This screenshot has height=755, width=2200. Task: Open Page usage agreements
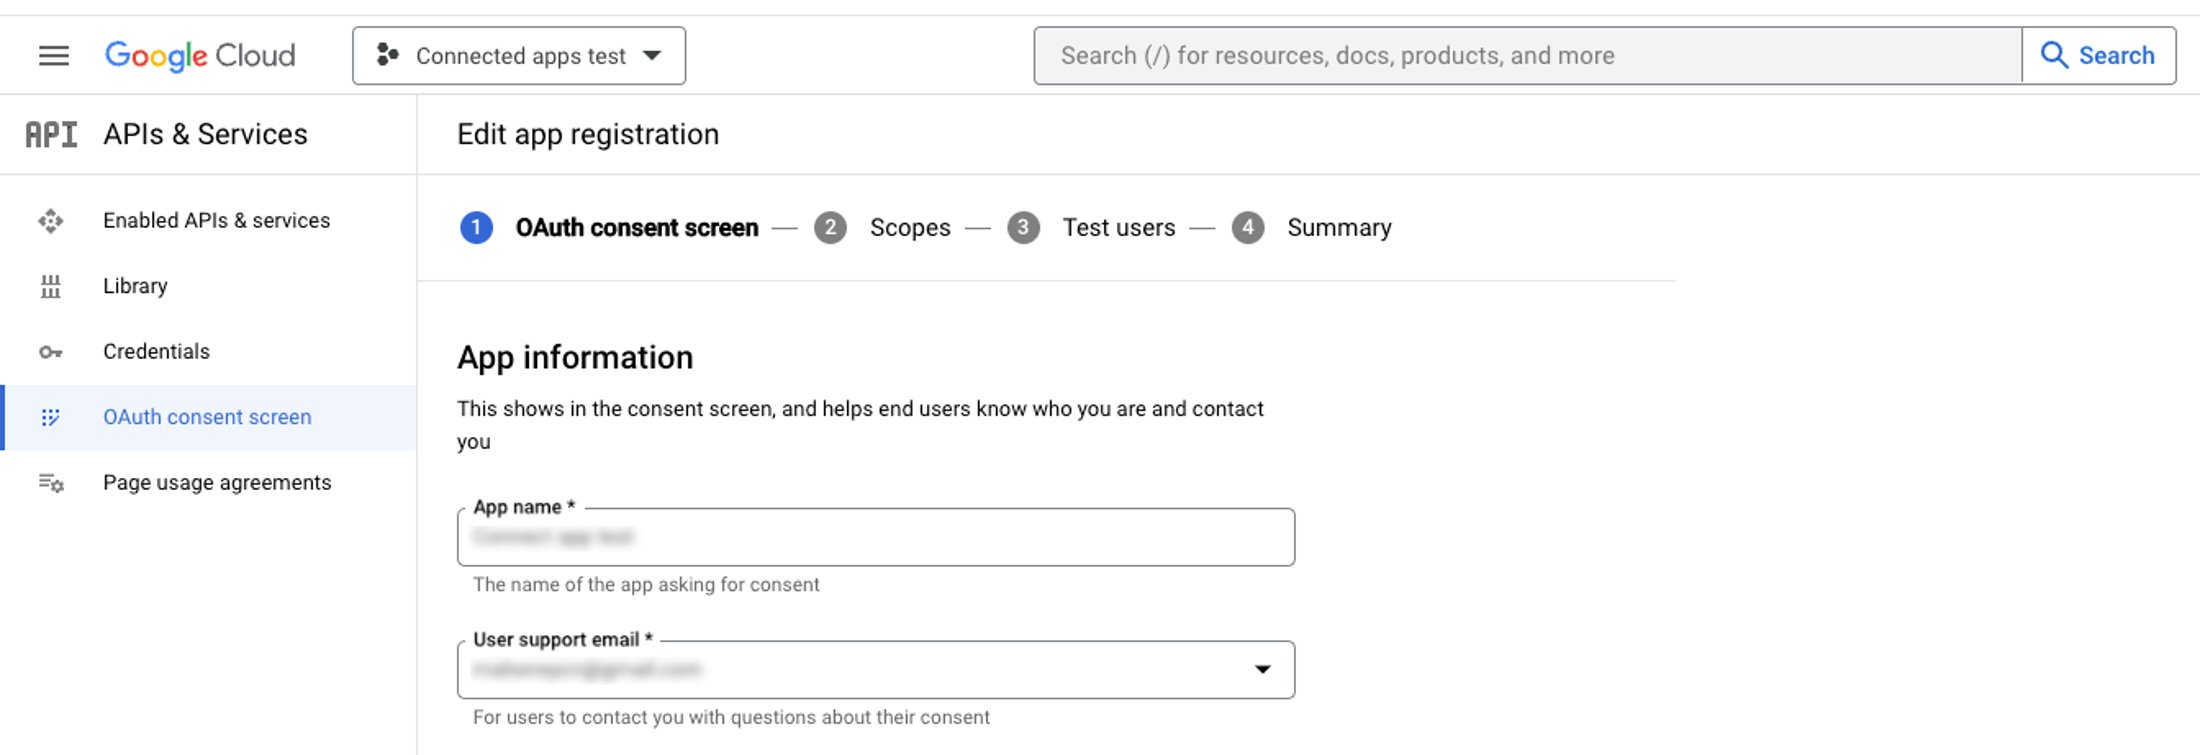217,482
